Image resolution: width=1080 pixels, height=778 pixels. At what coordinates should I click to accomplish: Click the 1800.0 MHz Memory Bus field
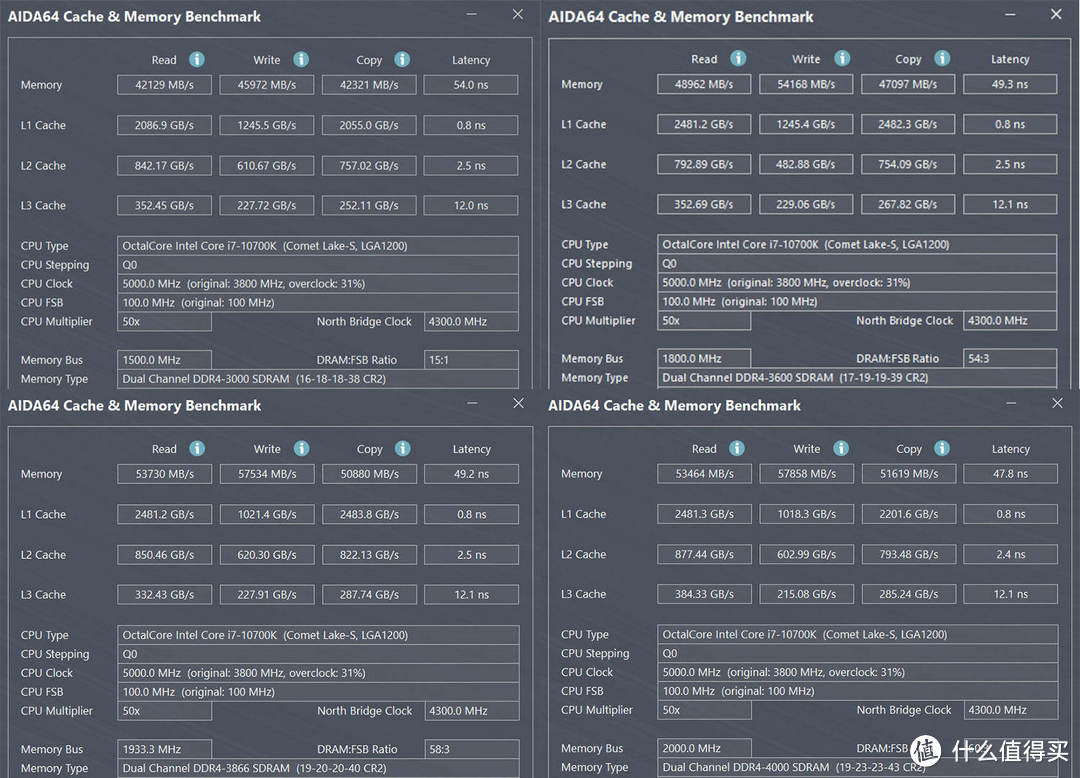[704, 359]
